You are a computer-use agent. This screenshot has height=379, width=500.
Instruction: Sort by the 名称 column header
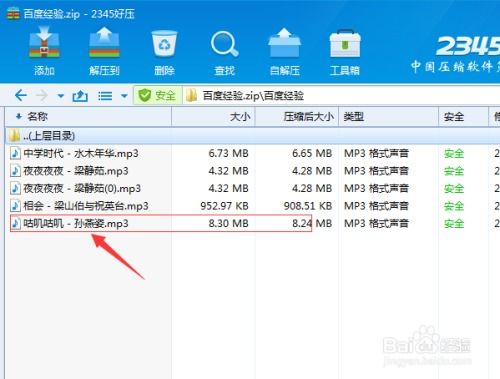[x=88, y=117]
